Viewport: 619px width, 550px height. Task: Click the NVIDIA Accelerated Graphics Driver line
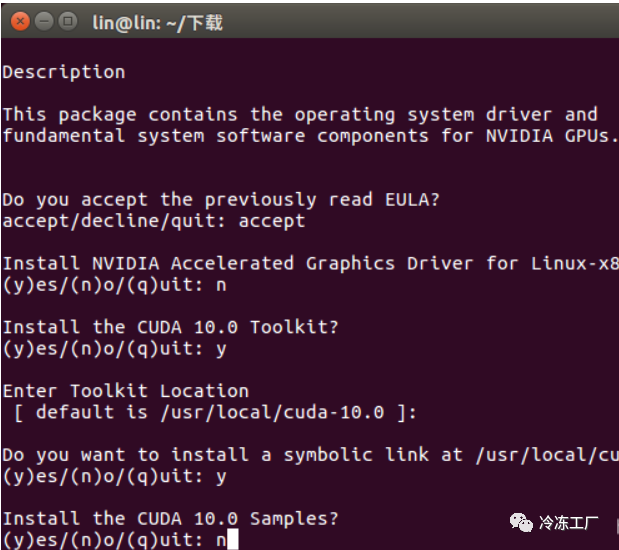pyautogui.click(x=311, y=264)
